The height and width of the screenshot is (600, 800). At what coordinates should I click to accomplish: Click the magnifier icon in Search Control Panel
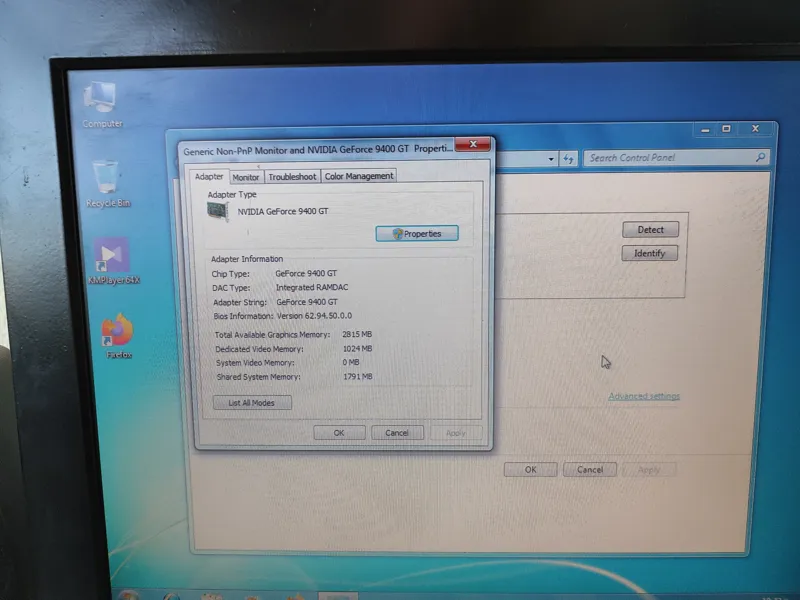click(x=760, y=157)
